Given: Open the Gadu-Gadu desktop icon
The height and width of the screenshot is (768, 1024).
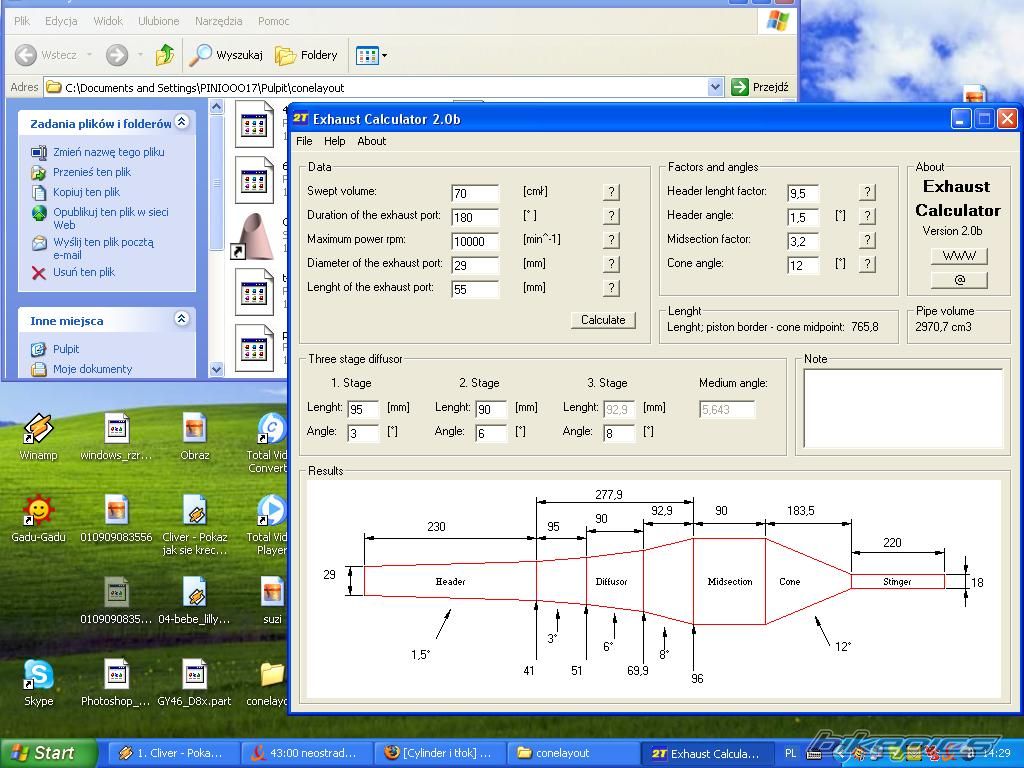Looking at the screenshot, I should click(38, 517).
